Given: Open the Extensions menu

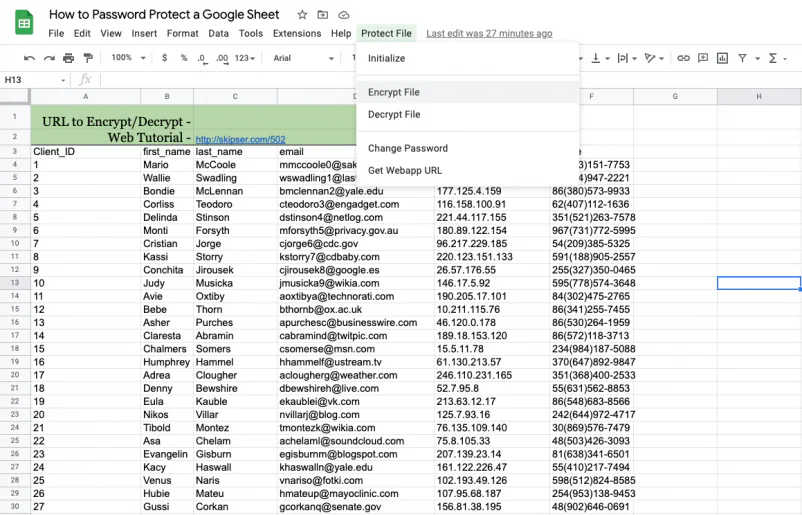Looking at the screenshot, I should pyautogui.click(x=297, y=33).
